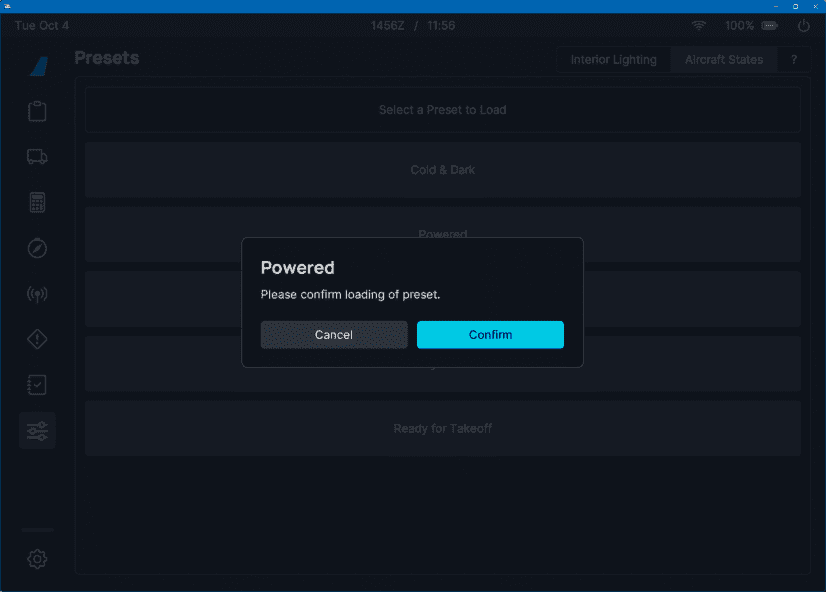Cancel the preset loading dialog
Viewport: 826px width, 592px height.
click(333, 335)
